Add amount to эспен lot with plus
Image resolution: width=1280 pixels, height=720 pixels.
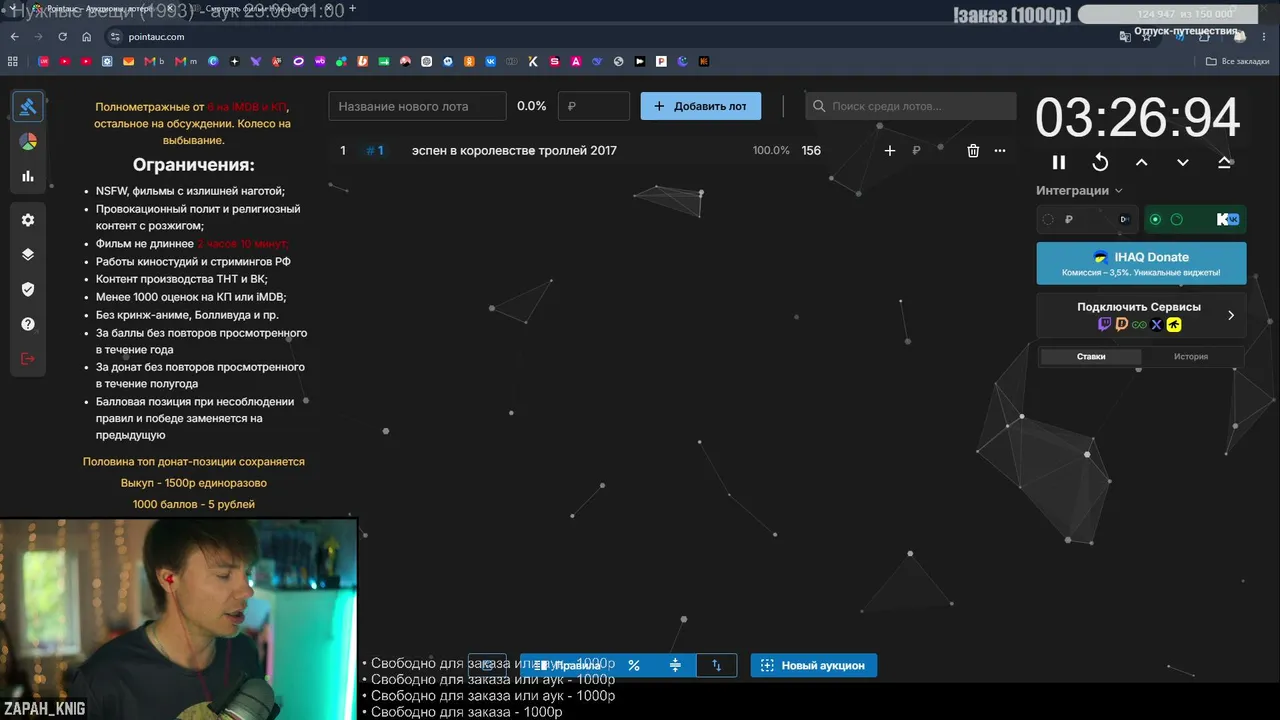(890, 151)
